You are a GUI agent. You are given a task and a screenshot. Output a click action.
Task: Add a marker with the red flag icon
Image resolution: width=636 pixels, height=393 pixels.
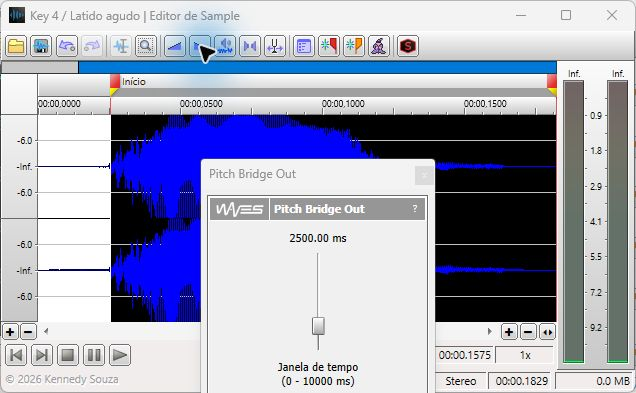(x=329, y=46)
